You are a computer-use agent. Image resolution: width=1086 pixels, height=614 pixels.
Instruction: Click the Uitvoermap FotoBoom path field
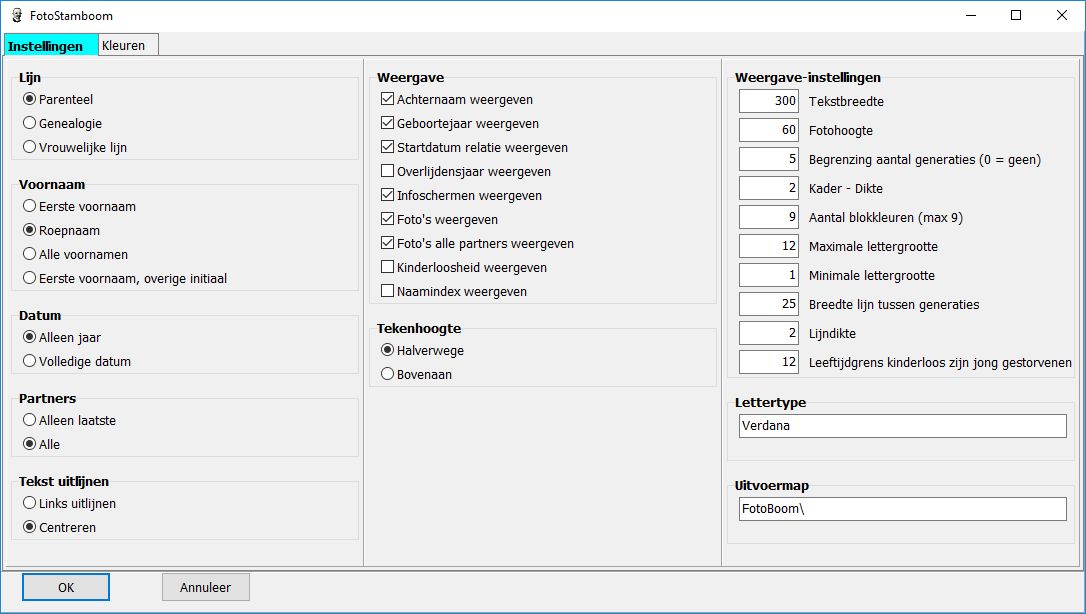pyautogui.click(x=901, y=509)
